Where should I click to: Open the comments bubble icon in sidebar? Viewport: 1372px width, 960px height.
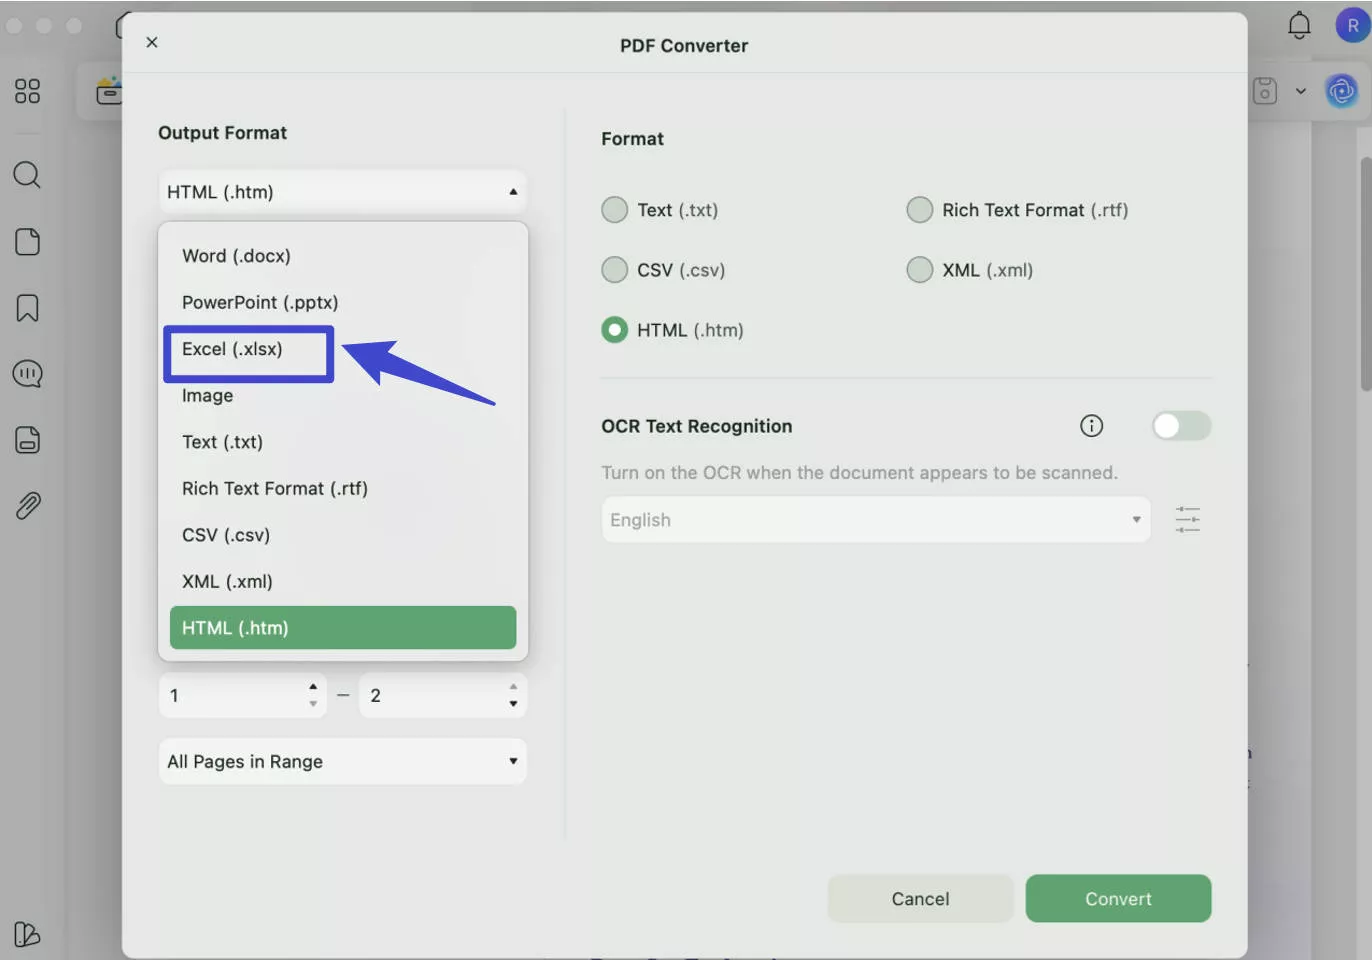tap(27, 374)
